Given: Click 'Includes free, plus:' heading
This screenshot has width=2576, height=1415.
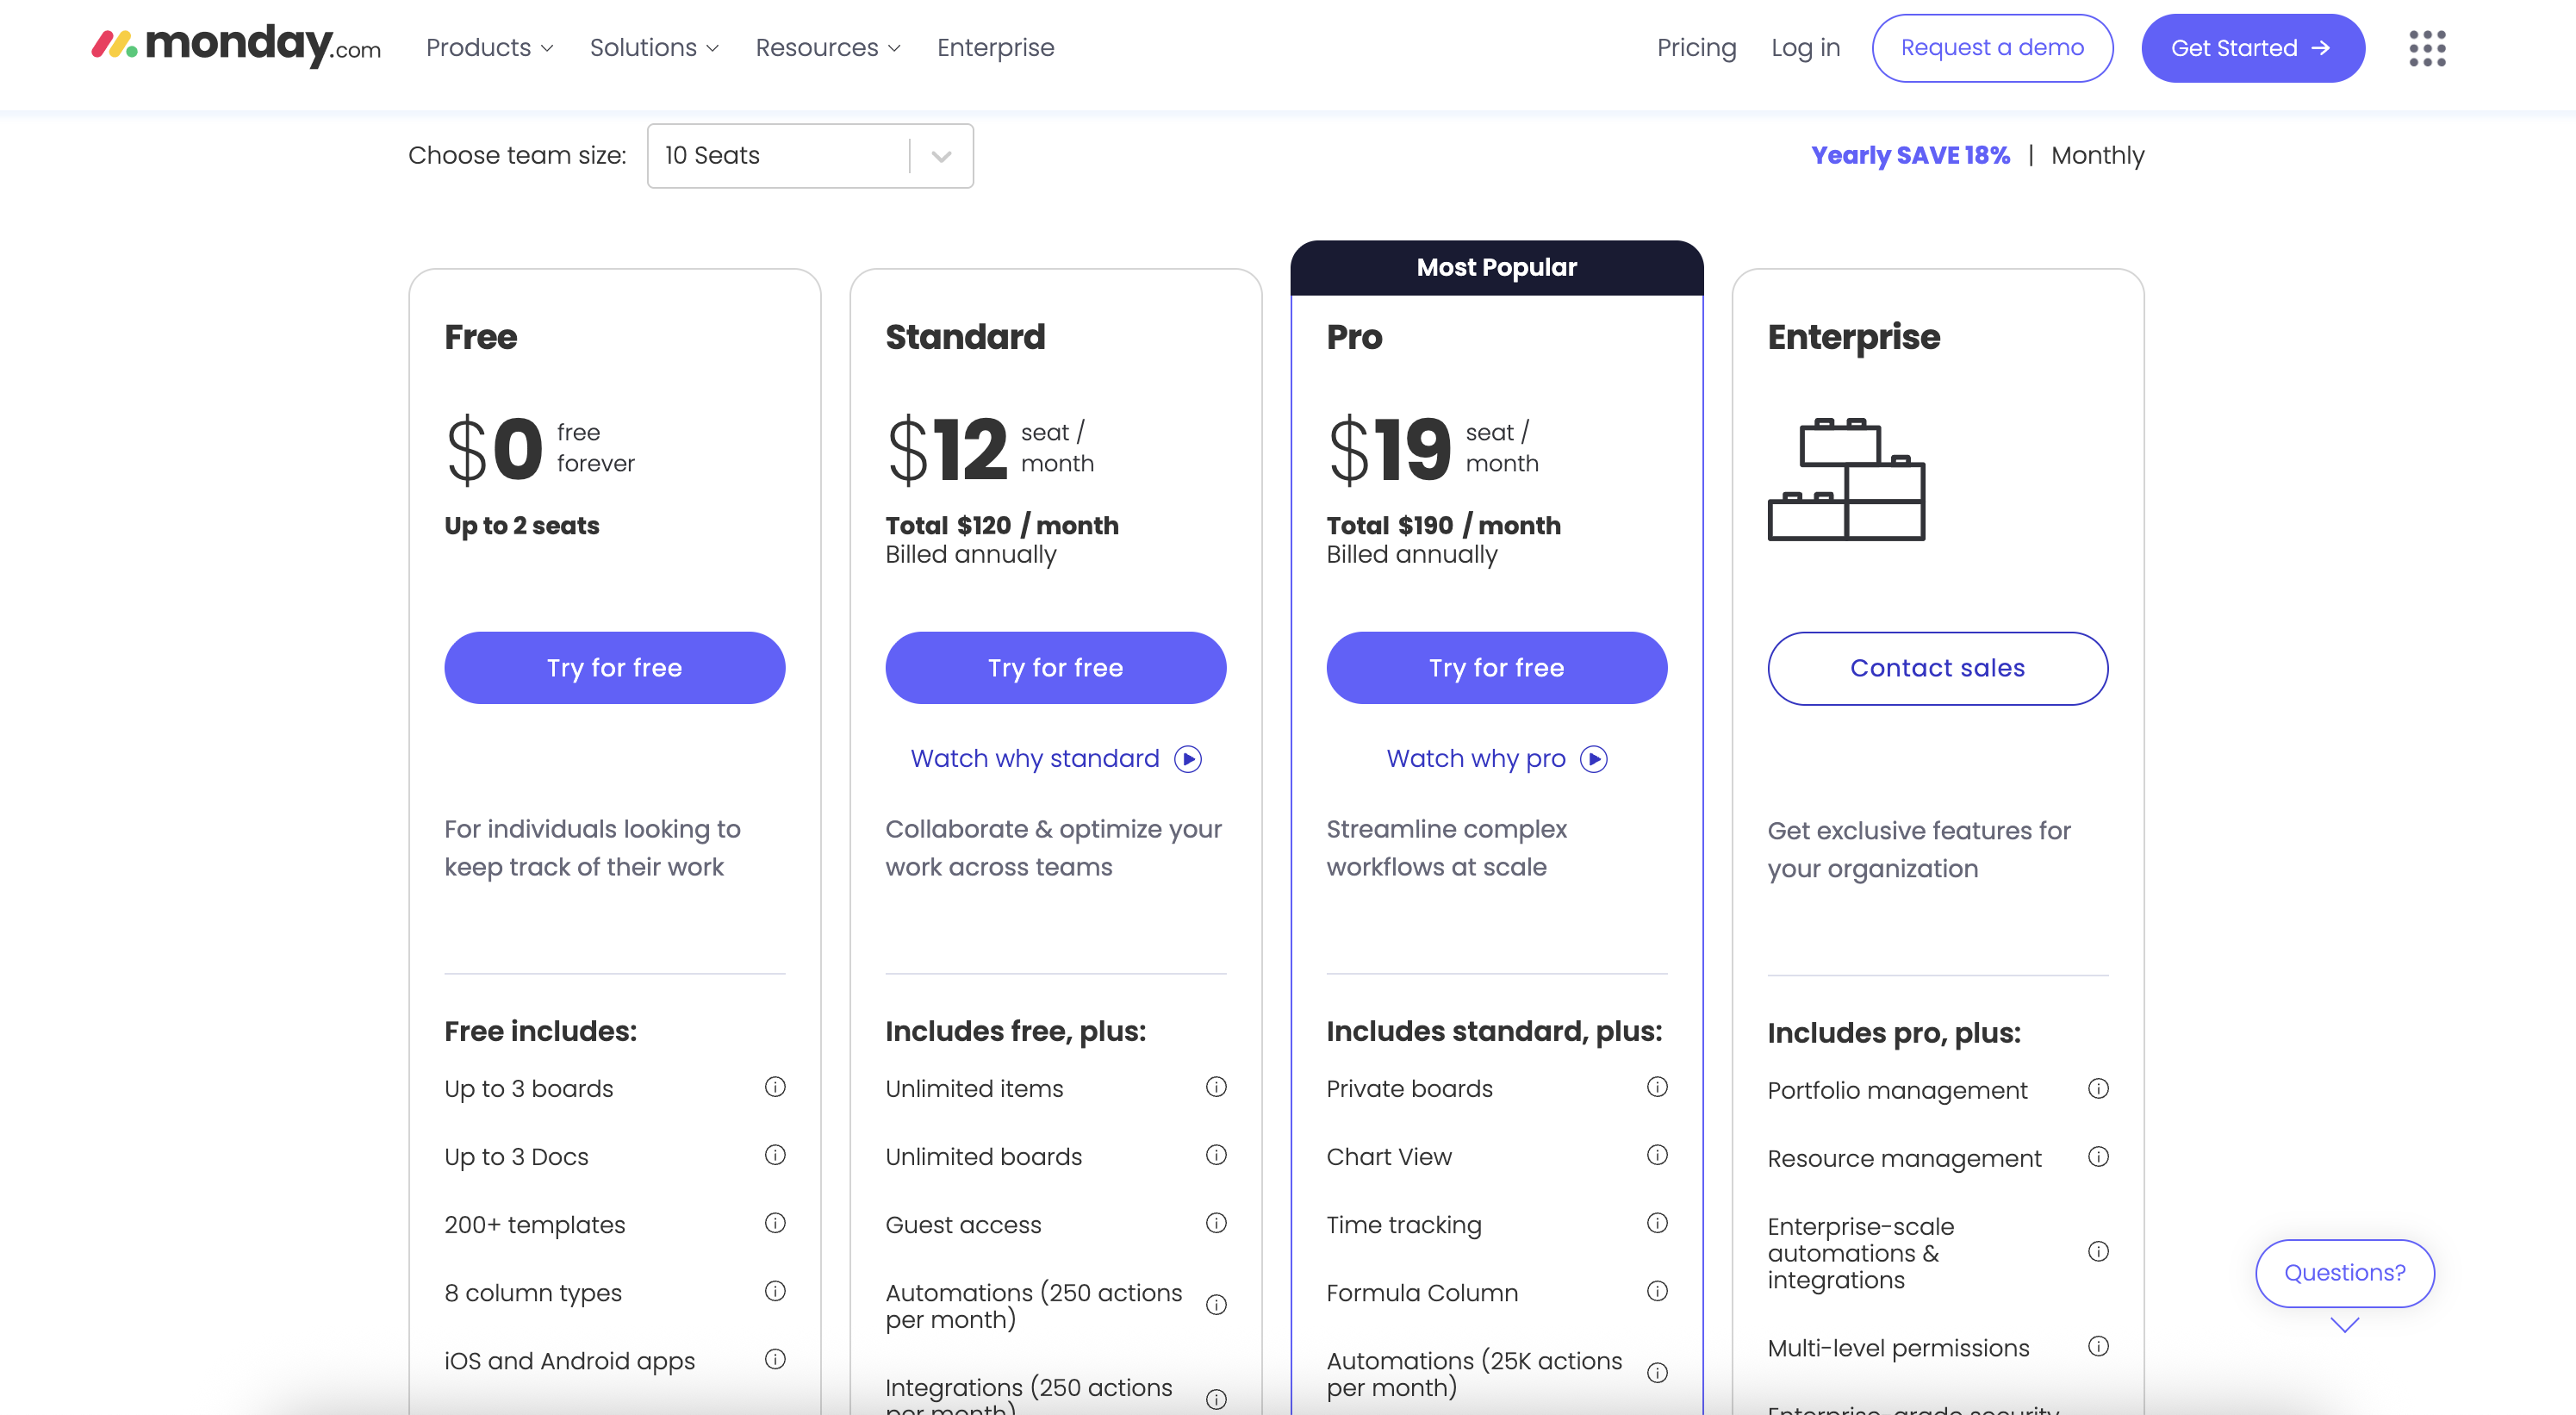Looking at the screenshot, I should click(1015, 1031).
